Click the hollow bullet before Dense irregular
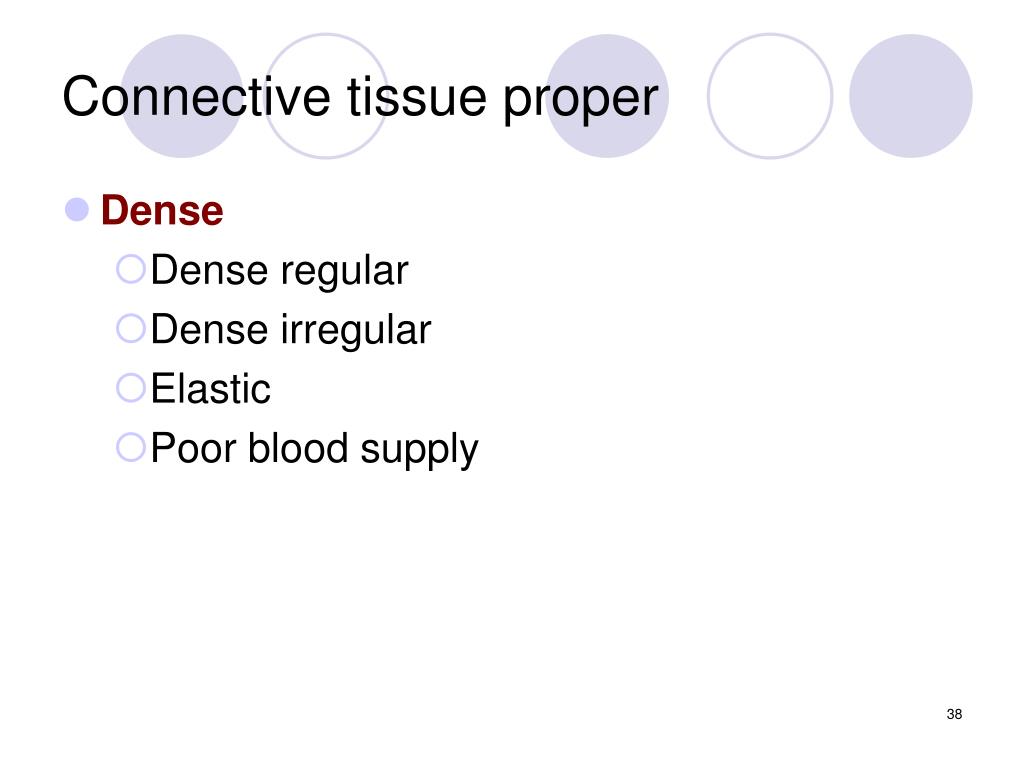This screenshot has width=1024, height=768. coord(131,328)
